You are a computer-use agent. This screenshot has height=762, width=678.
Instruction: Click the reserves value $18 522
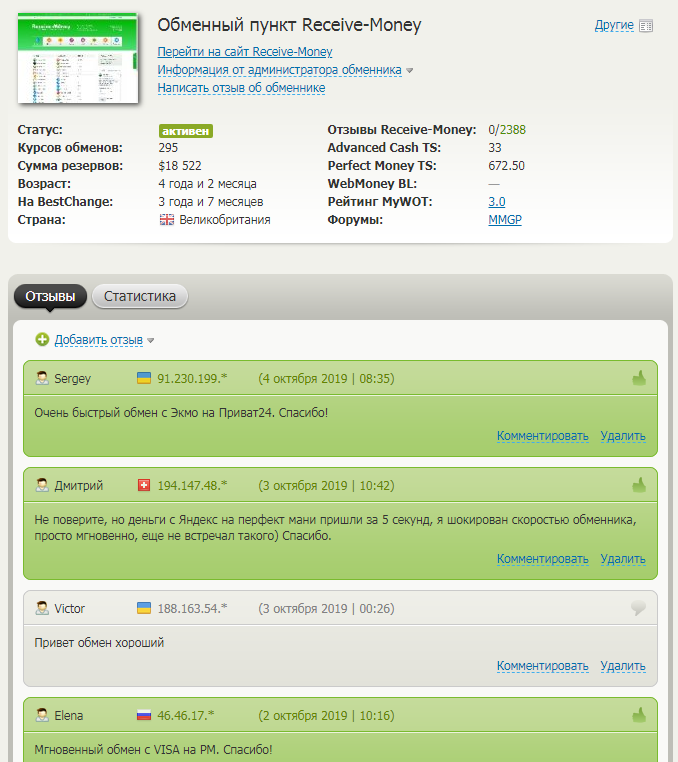click(180, 166)
